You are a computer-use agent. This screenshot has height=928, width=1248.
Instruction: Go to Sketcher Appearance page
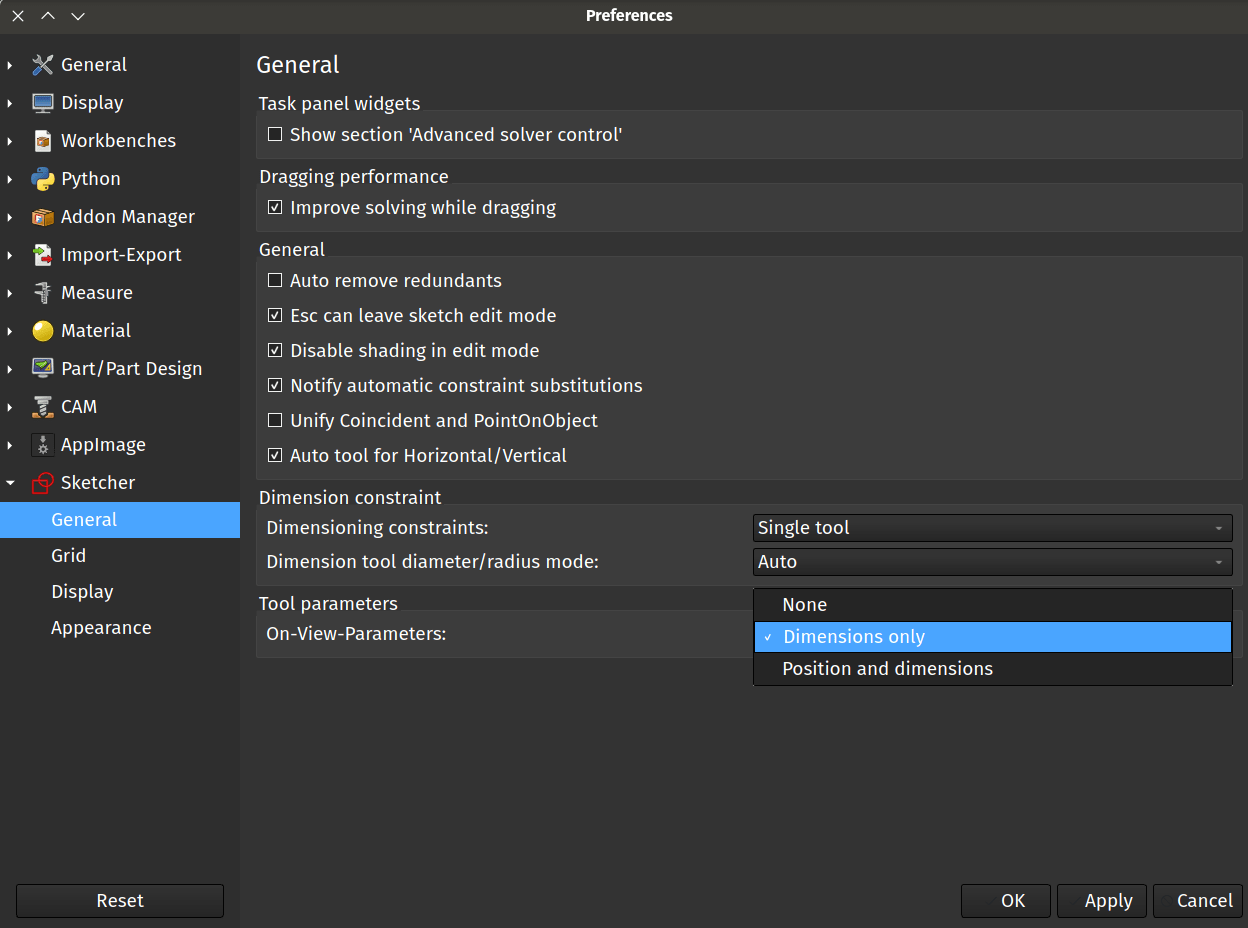101,628
